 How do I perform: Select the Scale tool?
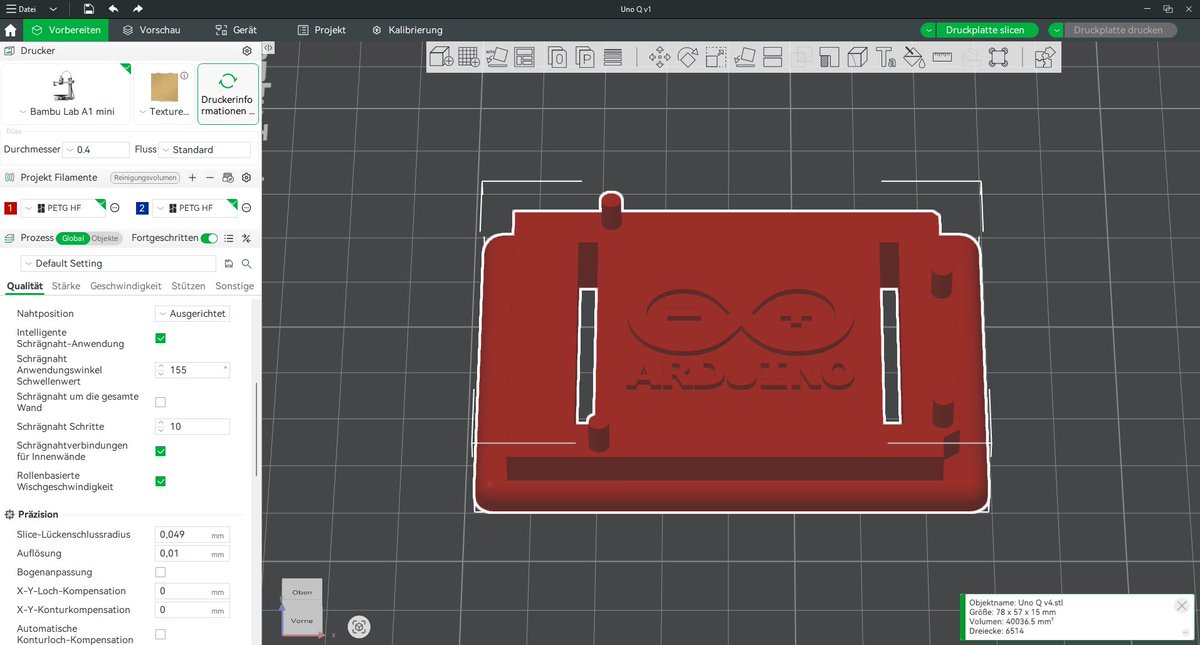[x=715, y=57]
